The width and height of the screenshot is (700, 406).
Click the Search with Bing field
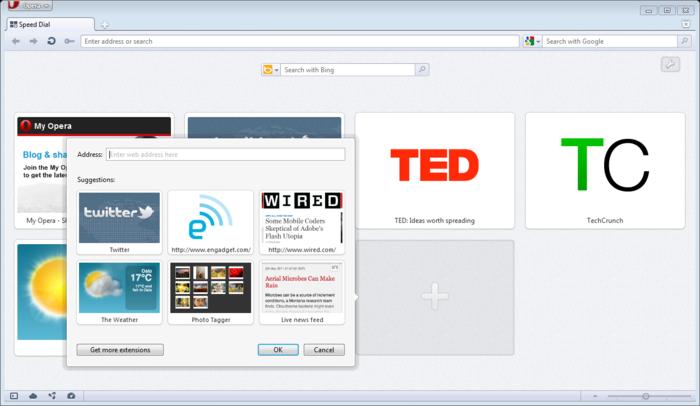click(x=347, y=70)
